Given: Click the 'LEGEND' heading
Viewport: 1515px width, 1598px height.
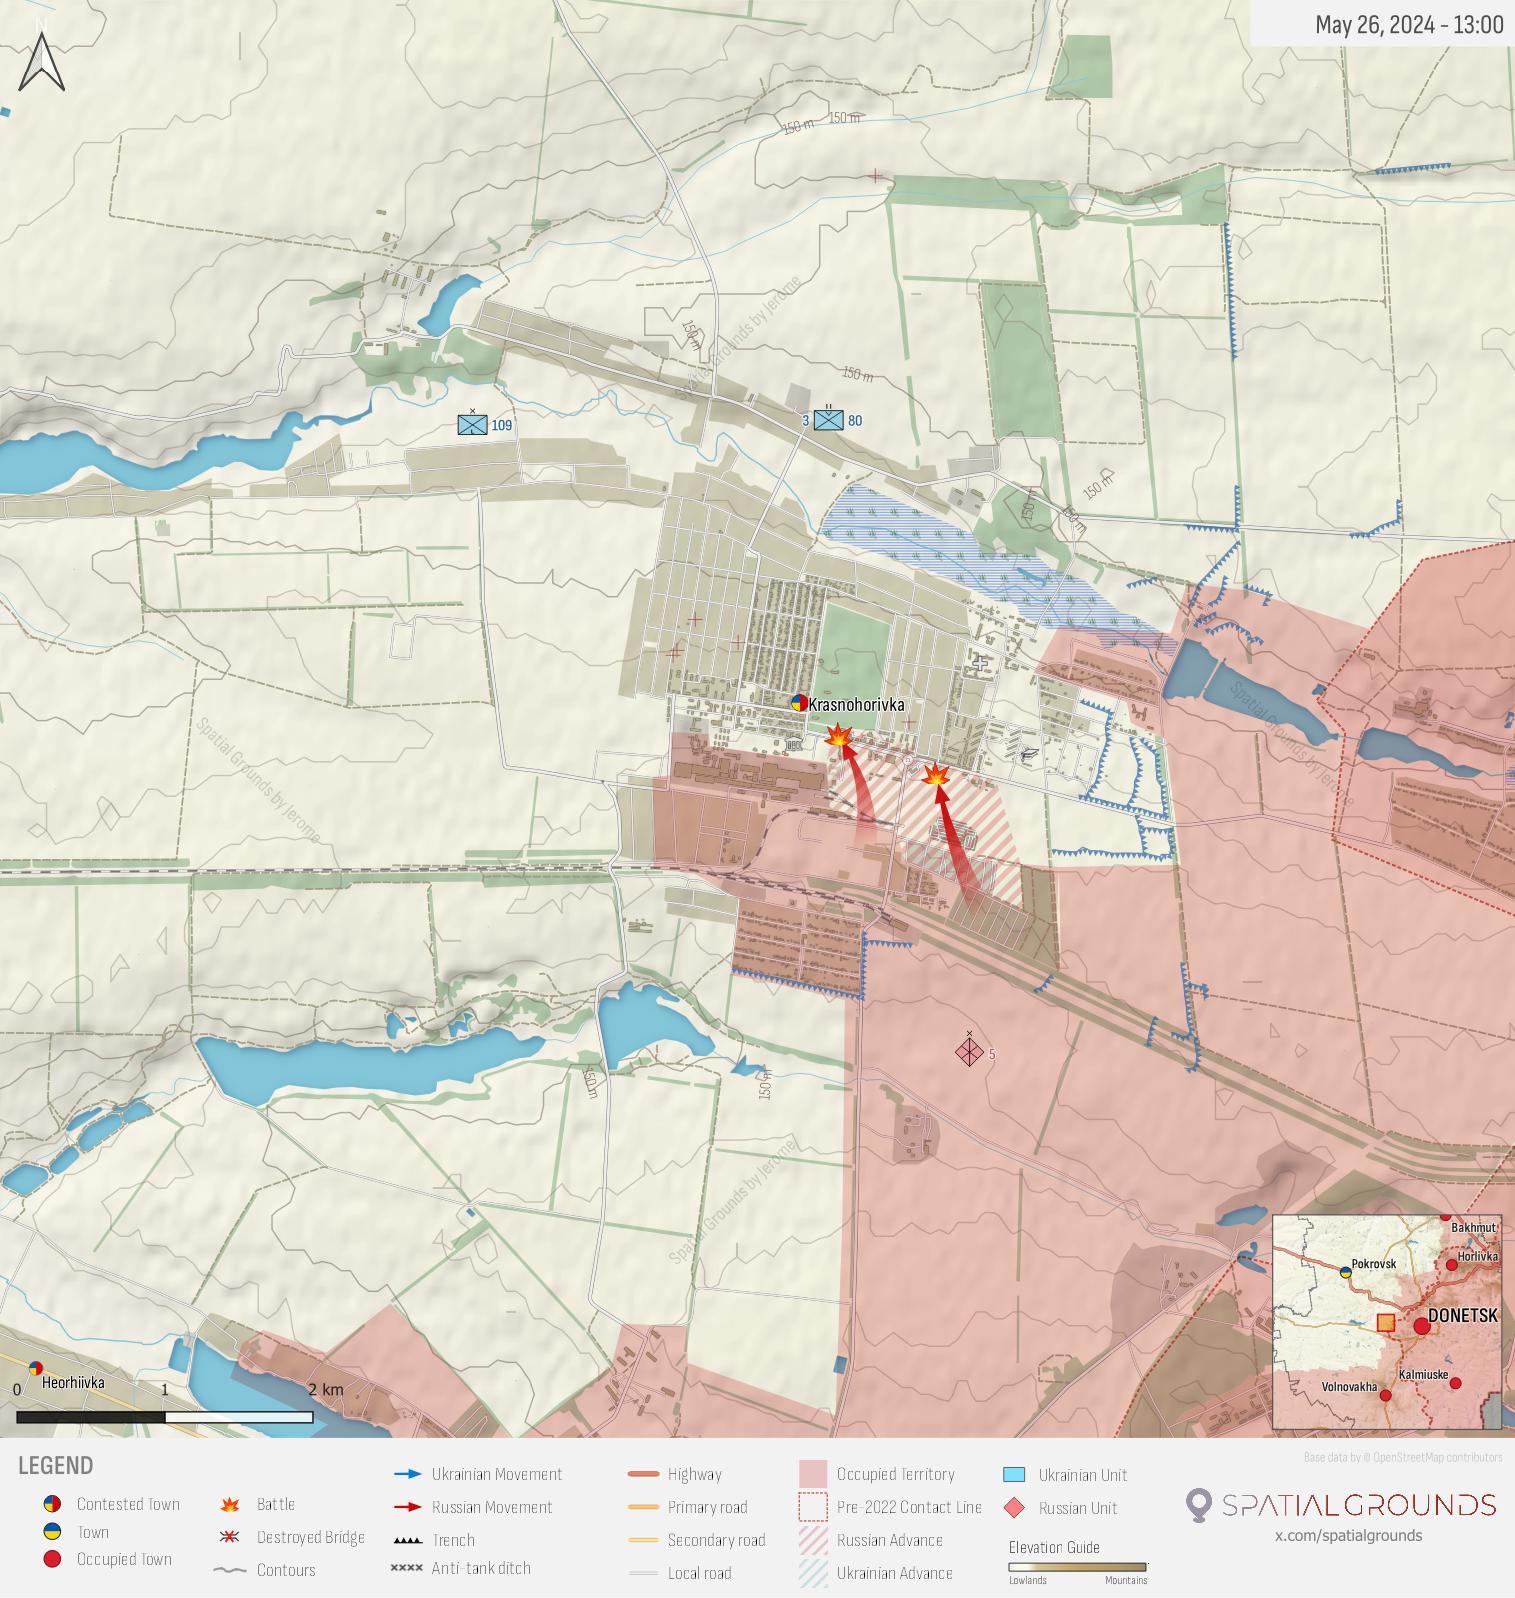Looking at the screenshot, I should click(x=55, y=1466).
